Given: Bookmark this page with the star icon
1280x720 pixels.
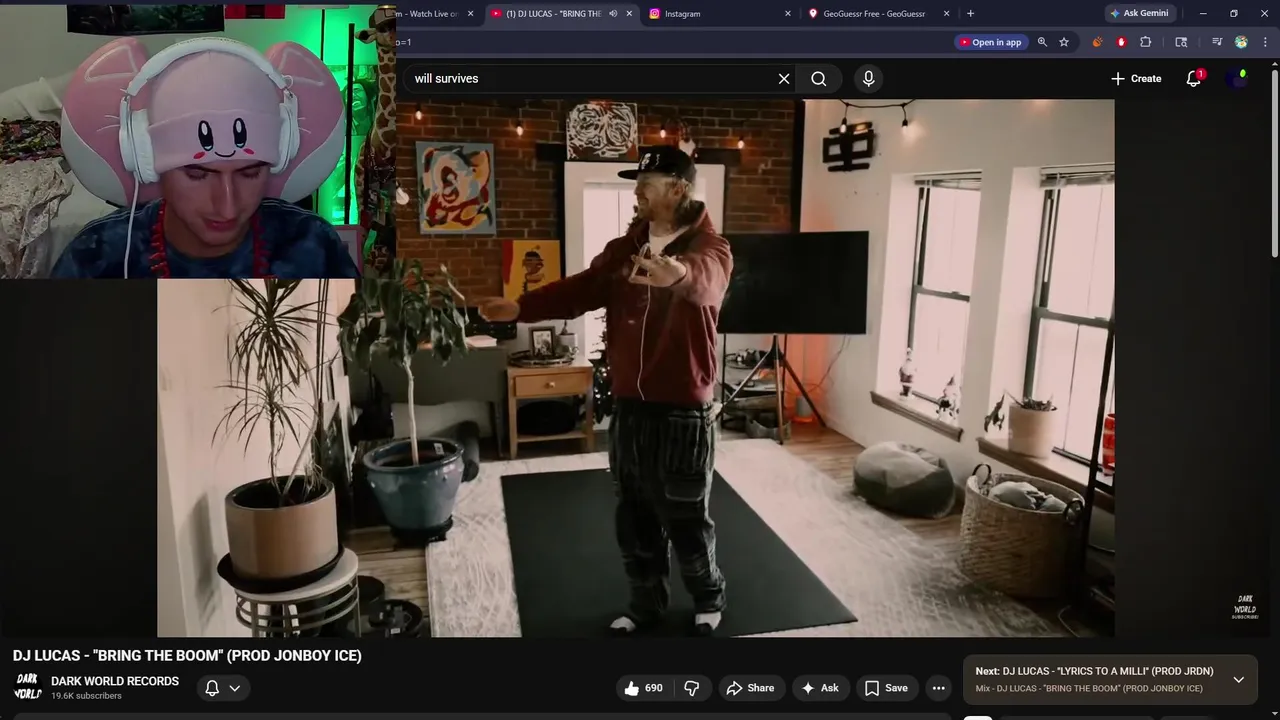Looking at the screenshot, I should coord(1064,42).
